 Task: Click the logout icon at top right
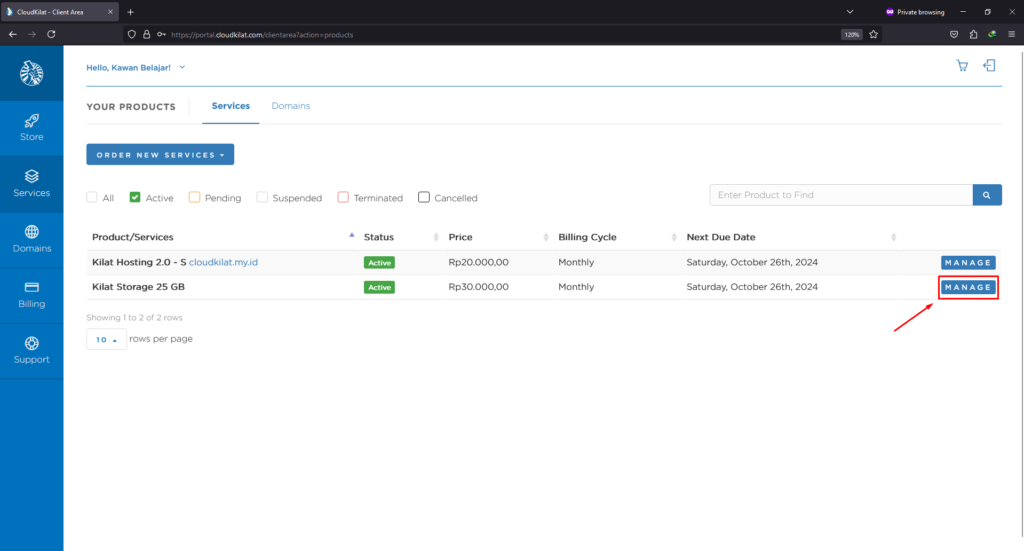point(989,66)
